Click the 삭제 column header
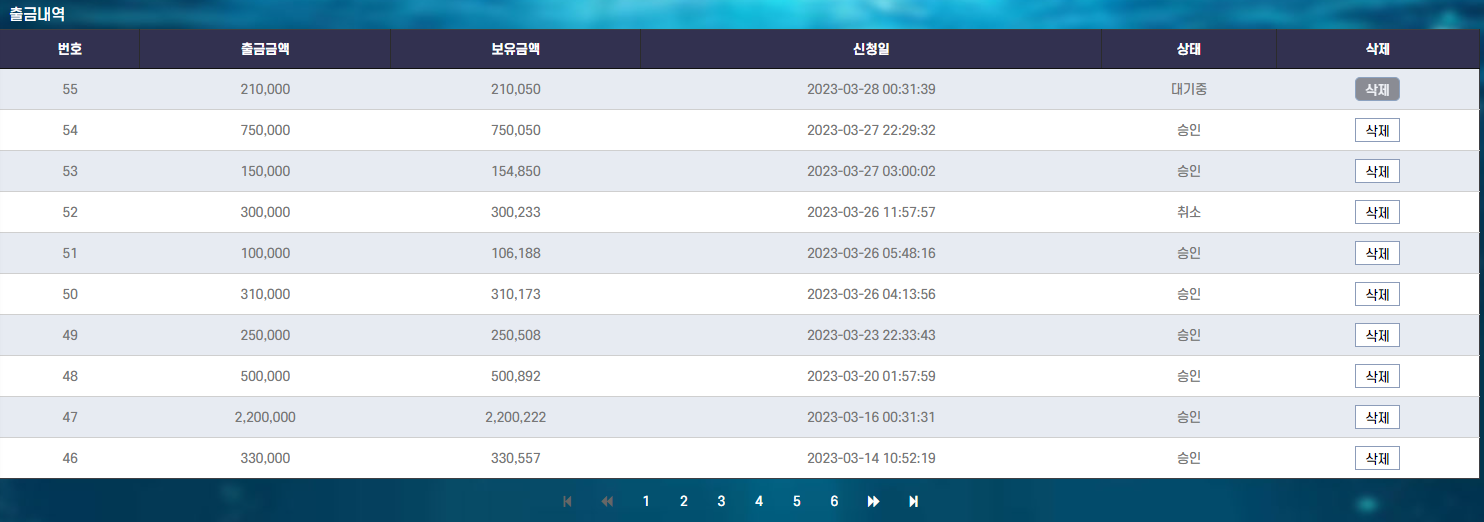 point(1377,49)
